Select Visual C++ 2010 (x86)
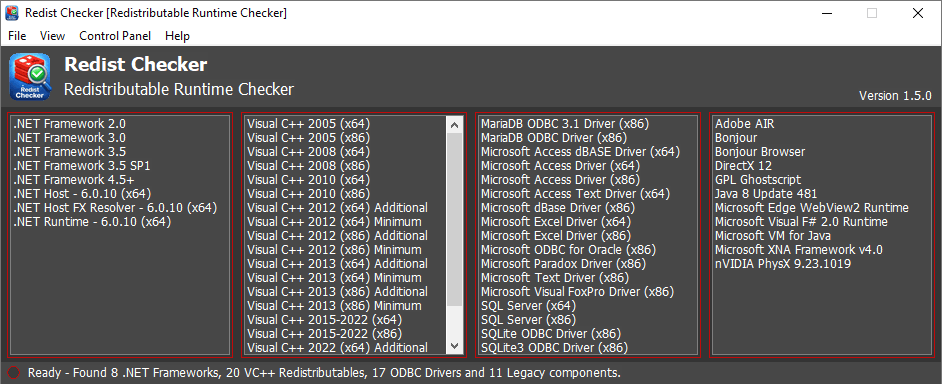Screen dimensions: 942x384 pyautogui.click(x=308, y=194)
